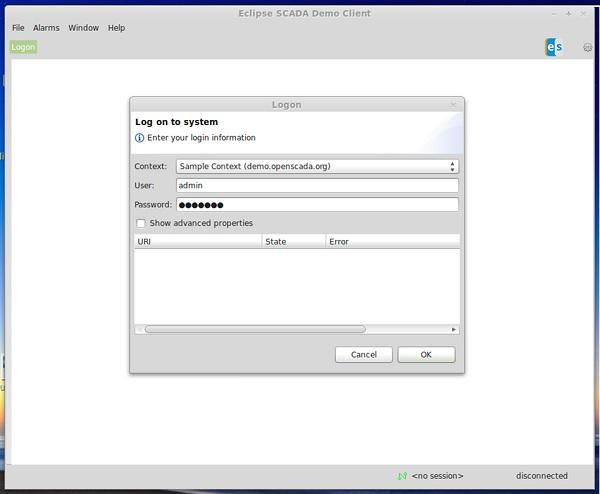600x494 pixels.
Task: Click the User field containing admin
Action: pos(317,186)
